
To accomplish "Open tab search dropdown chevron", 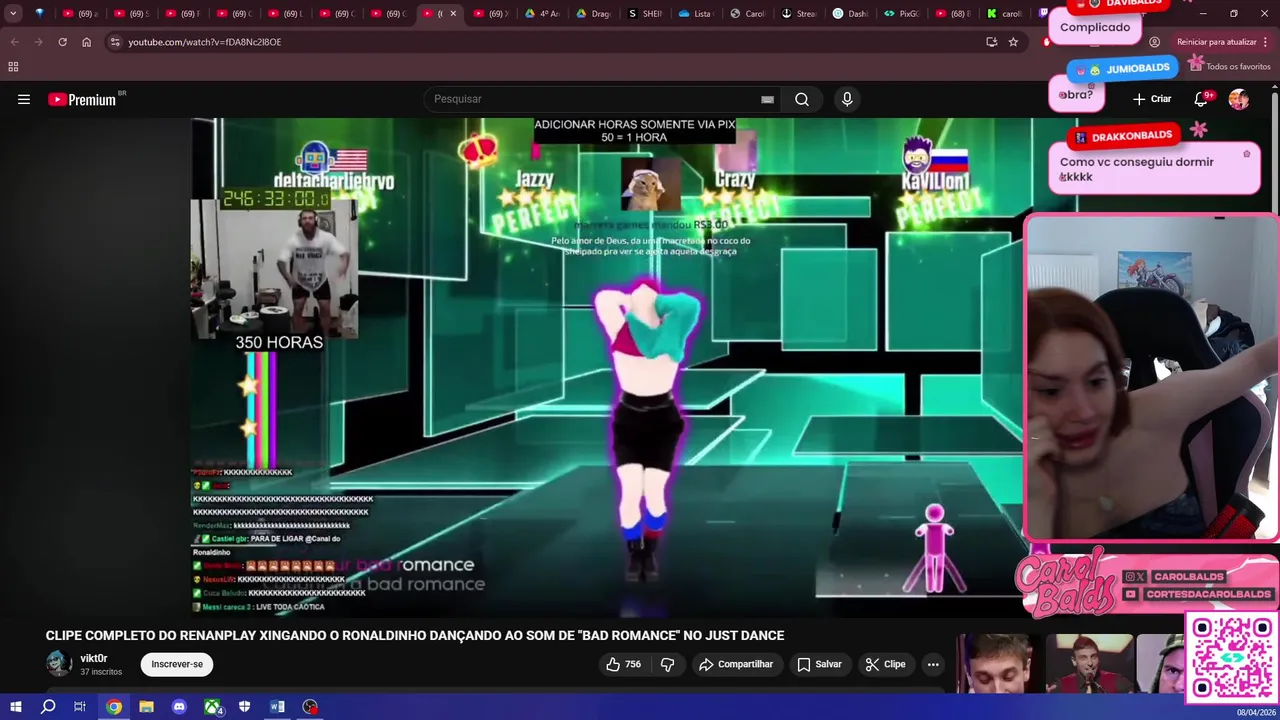I will (x=13, y=13).
